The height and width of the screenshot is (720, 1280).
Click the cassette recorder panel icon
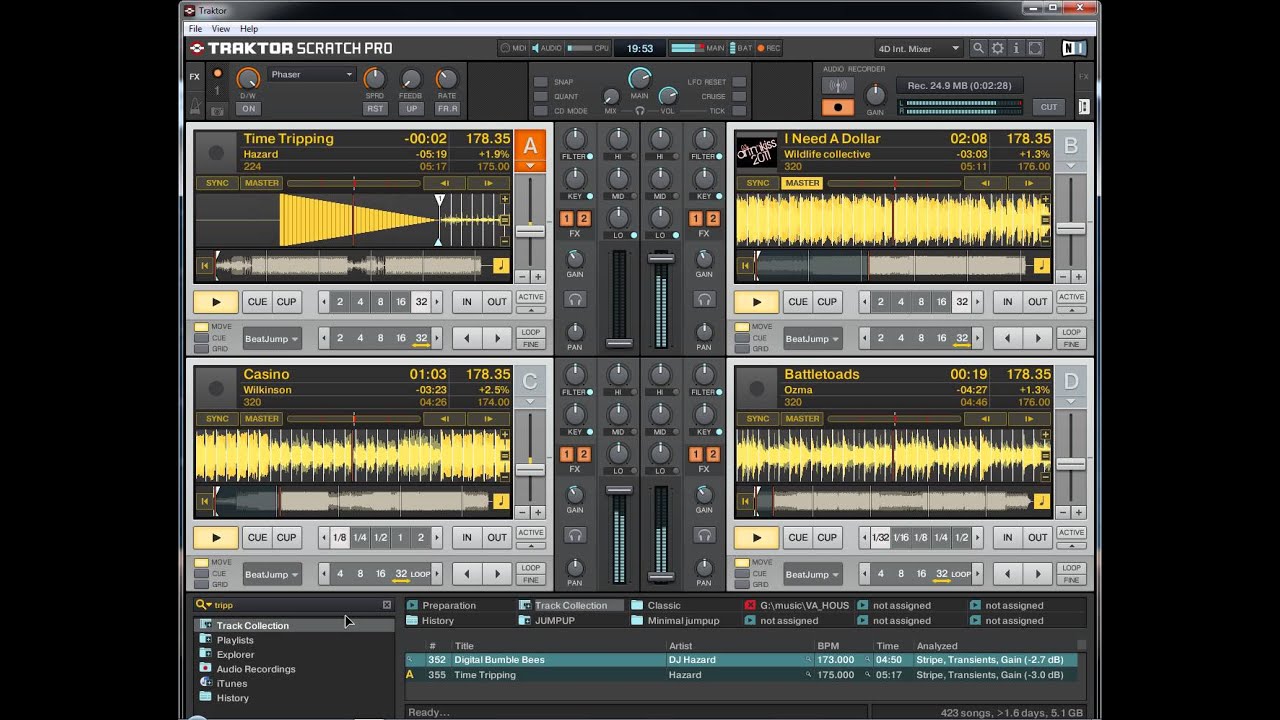(1084, 107)
